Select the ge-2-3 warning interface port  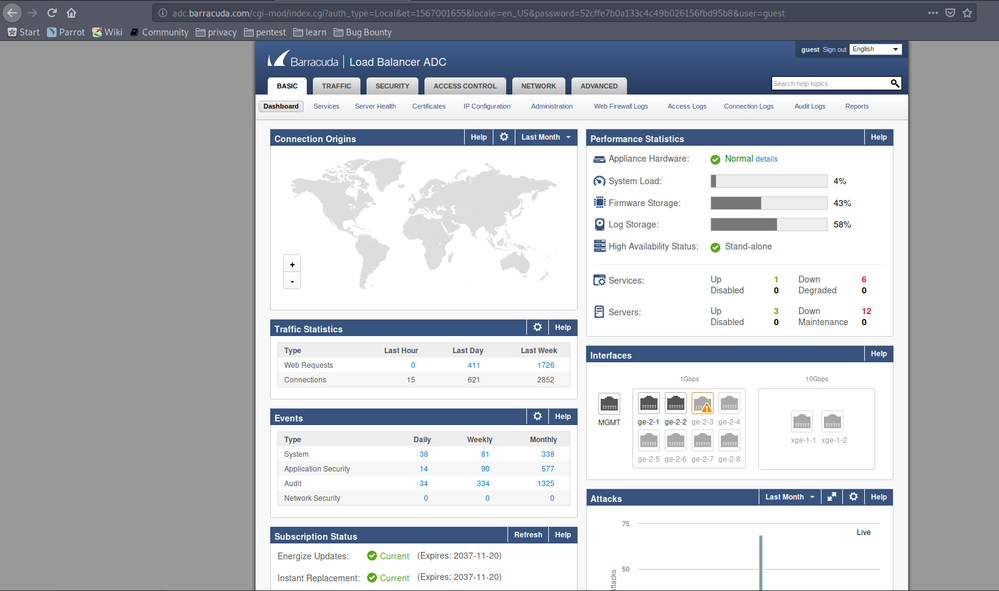coord(702,403)
